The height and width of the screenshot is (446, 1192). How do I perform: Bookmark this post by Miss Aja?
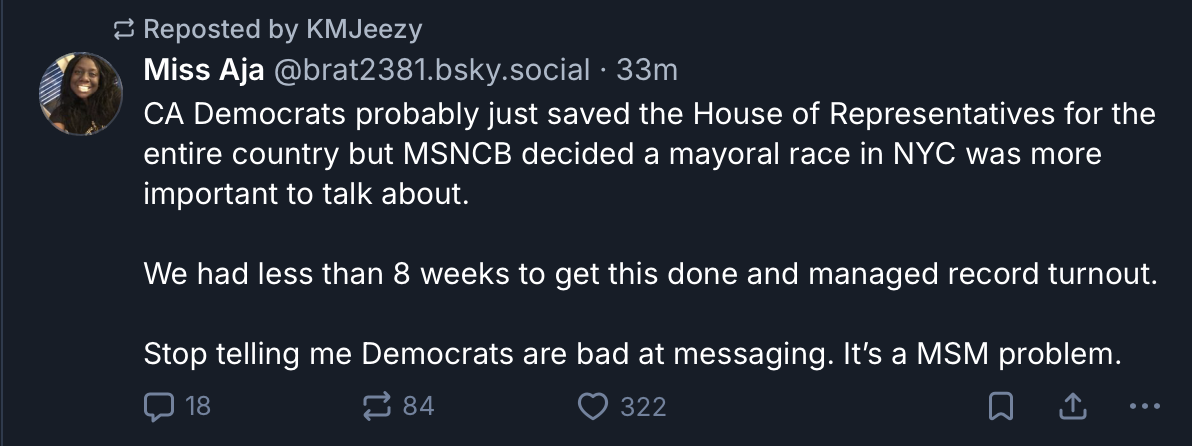click(1002, 406)
